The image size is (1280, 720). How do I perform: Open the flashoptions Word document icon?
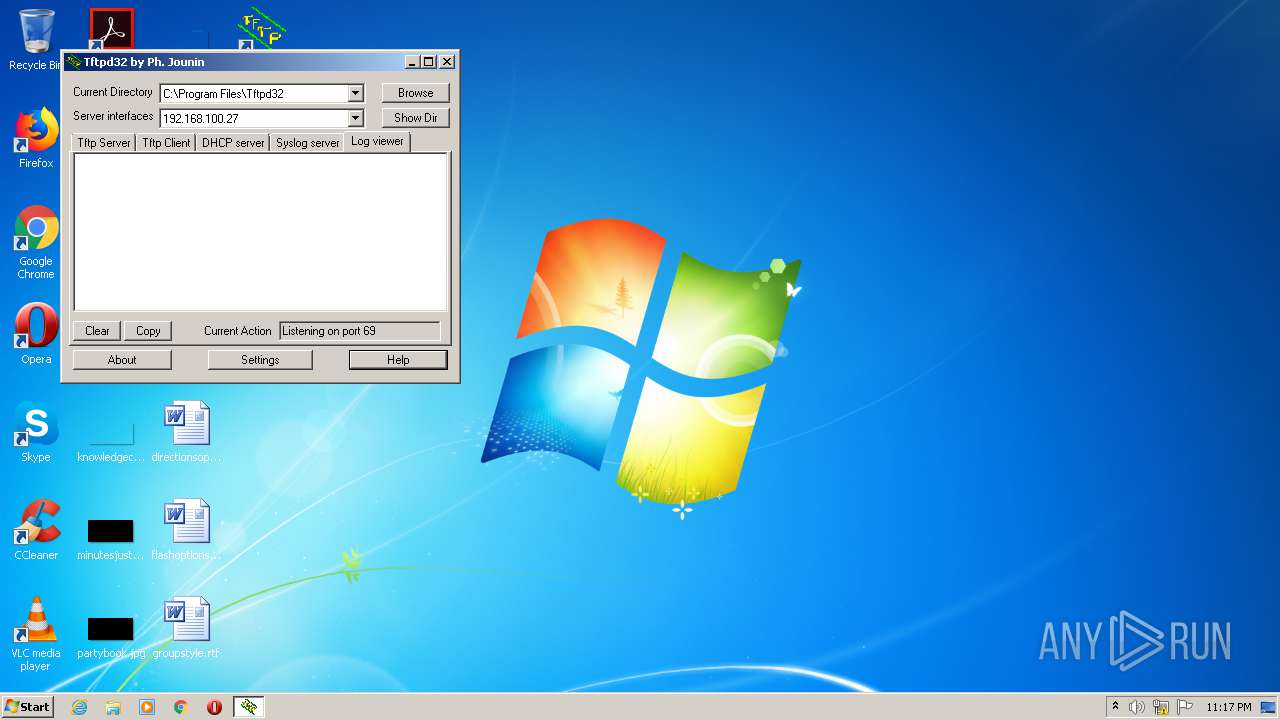[186, 530]
